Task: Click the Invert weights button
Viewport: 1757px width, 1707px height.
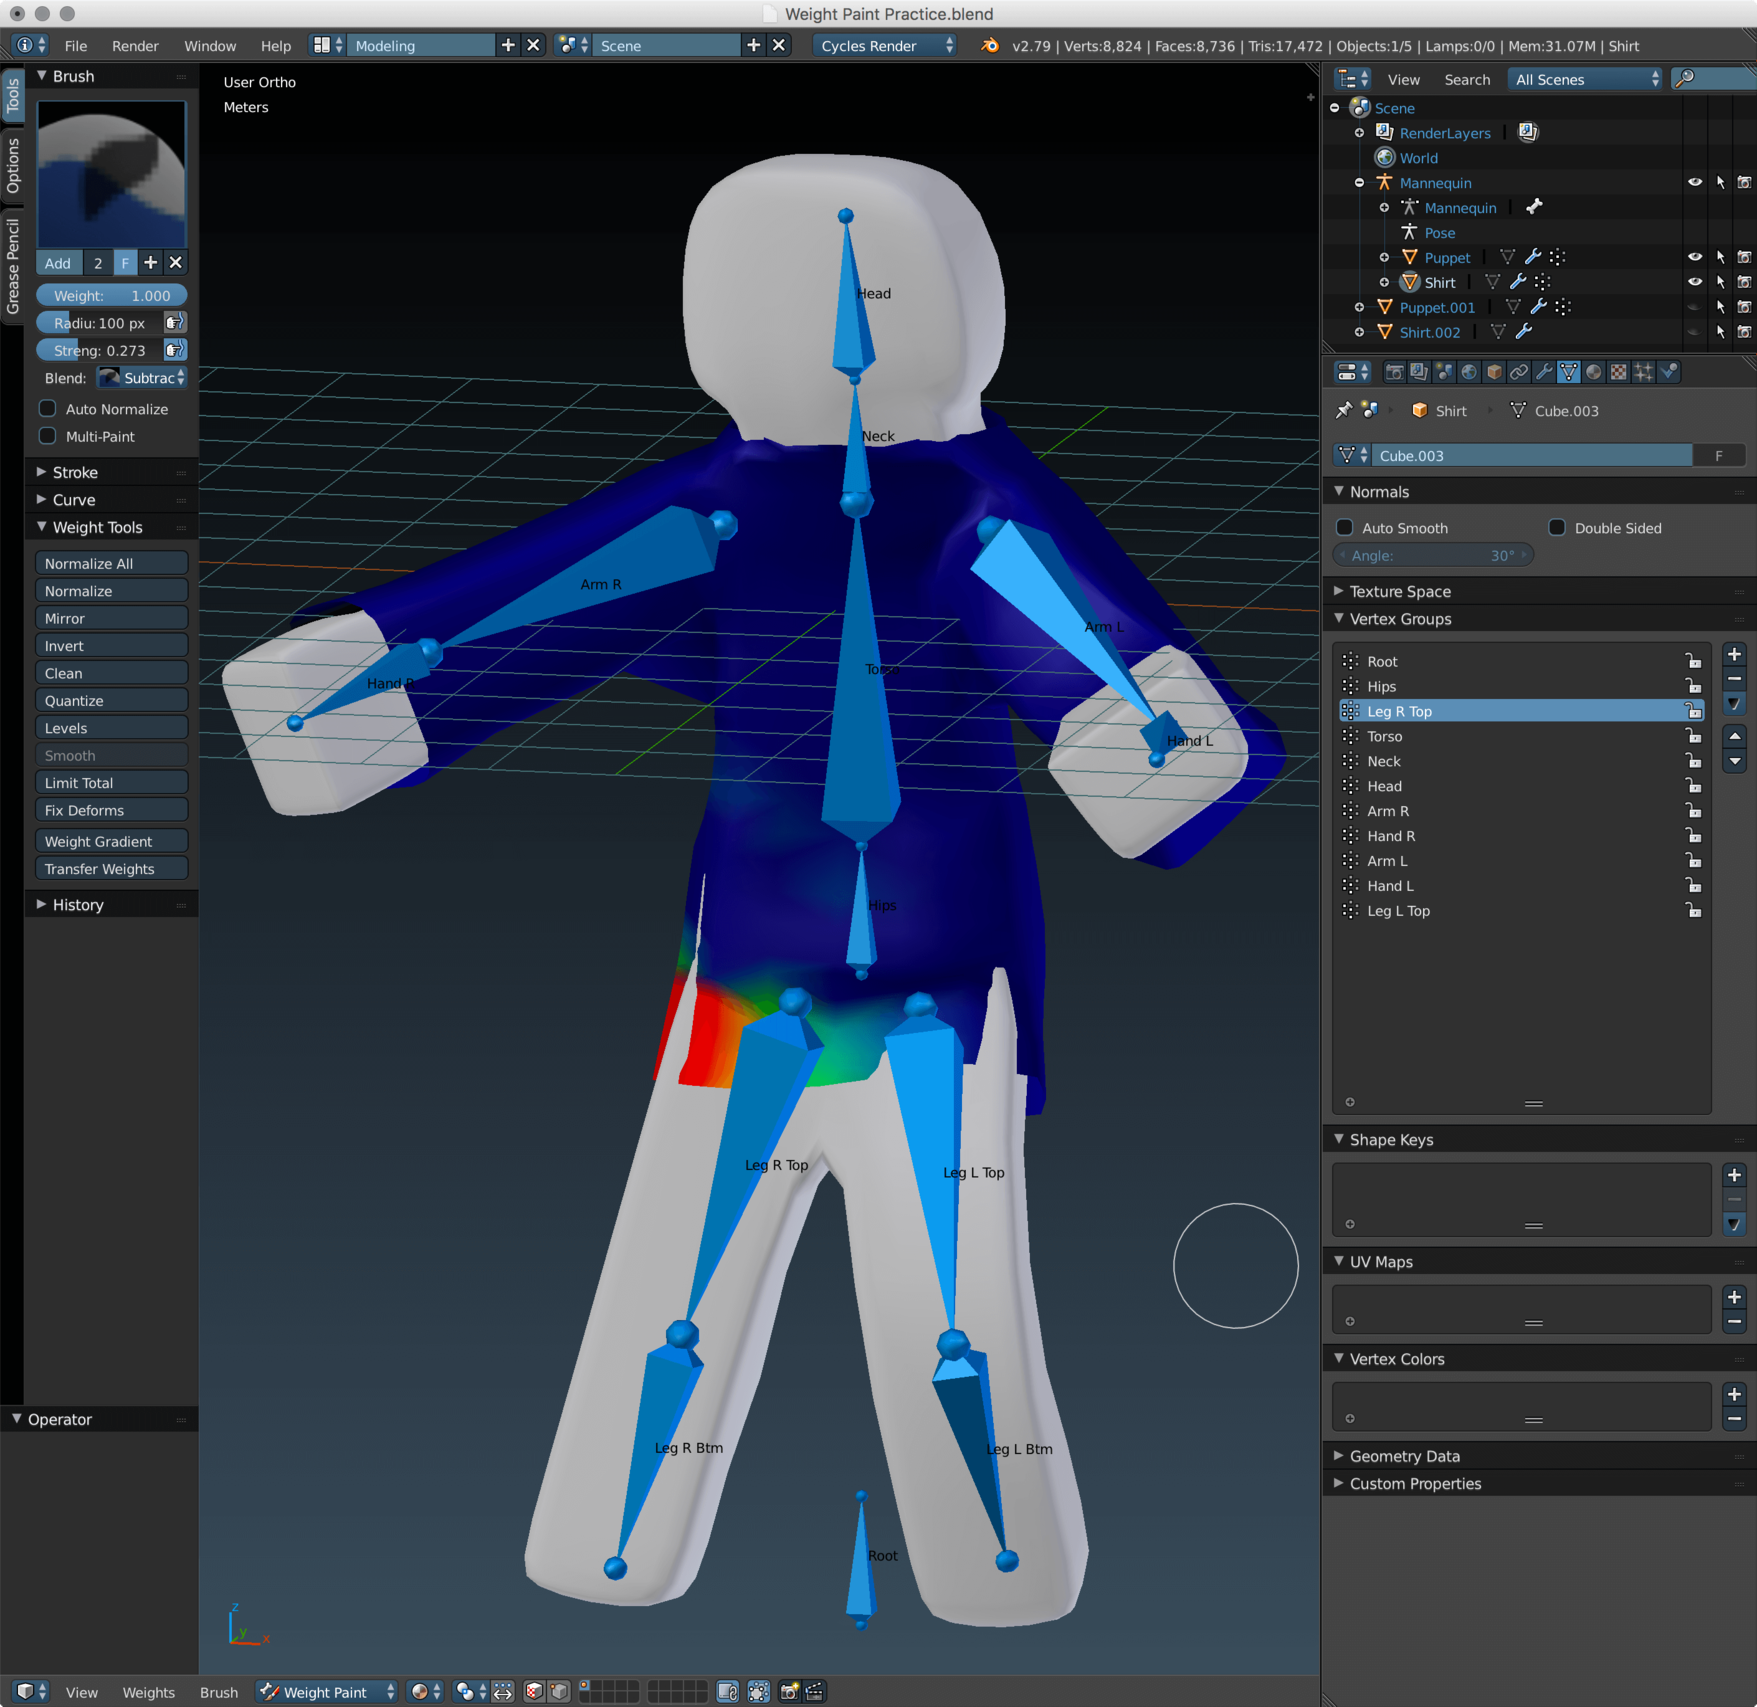Action: click(111, 645)
